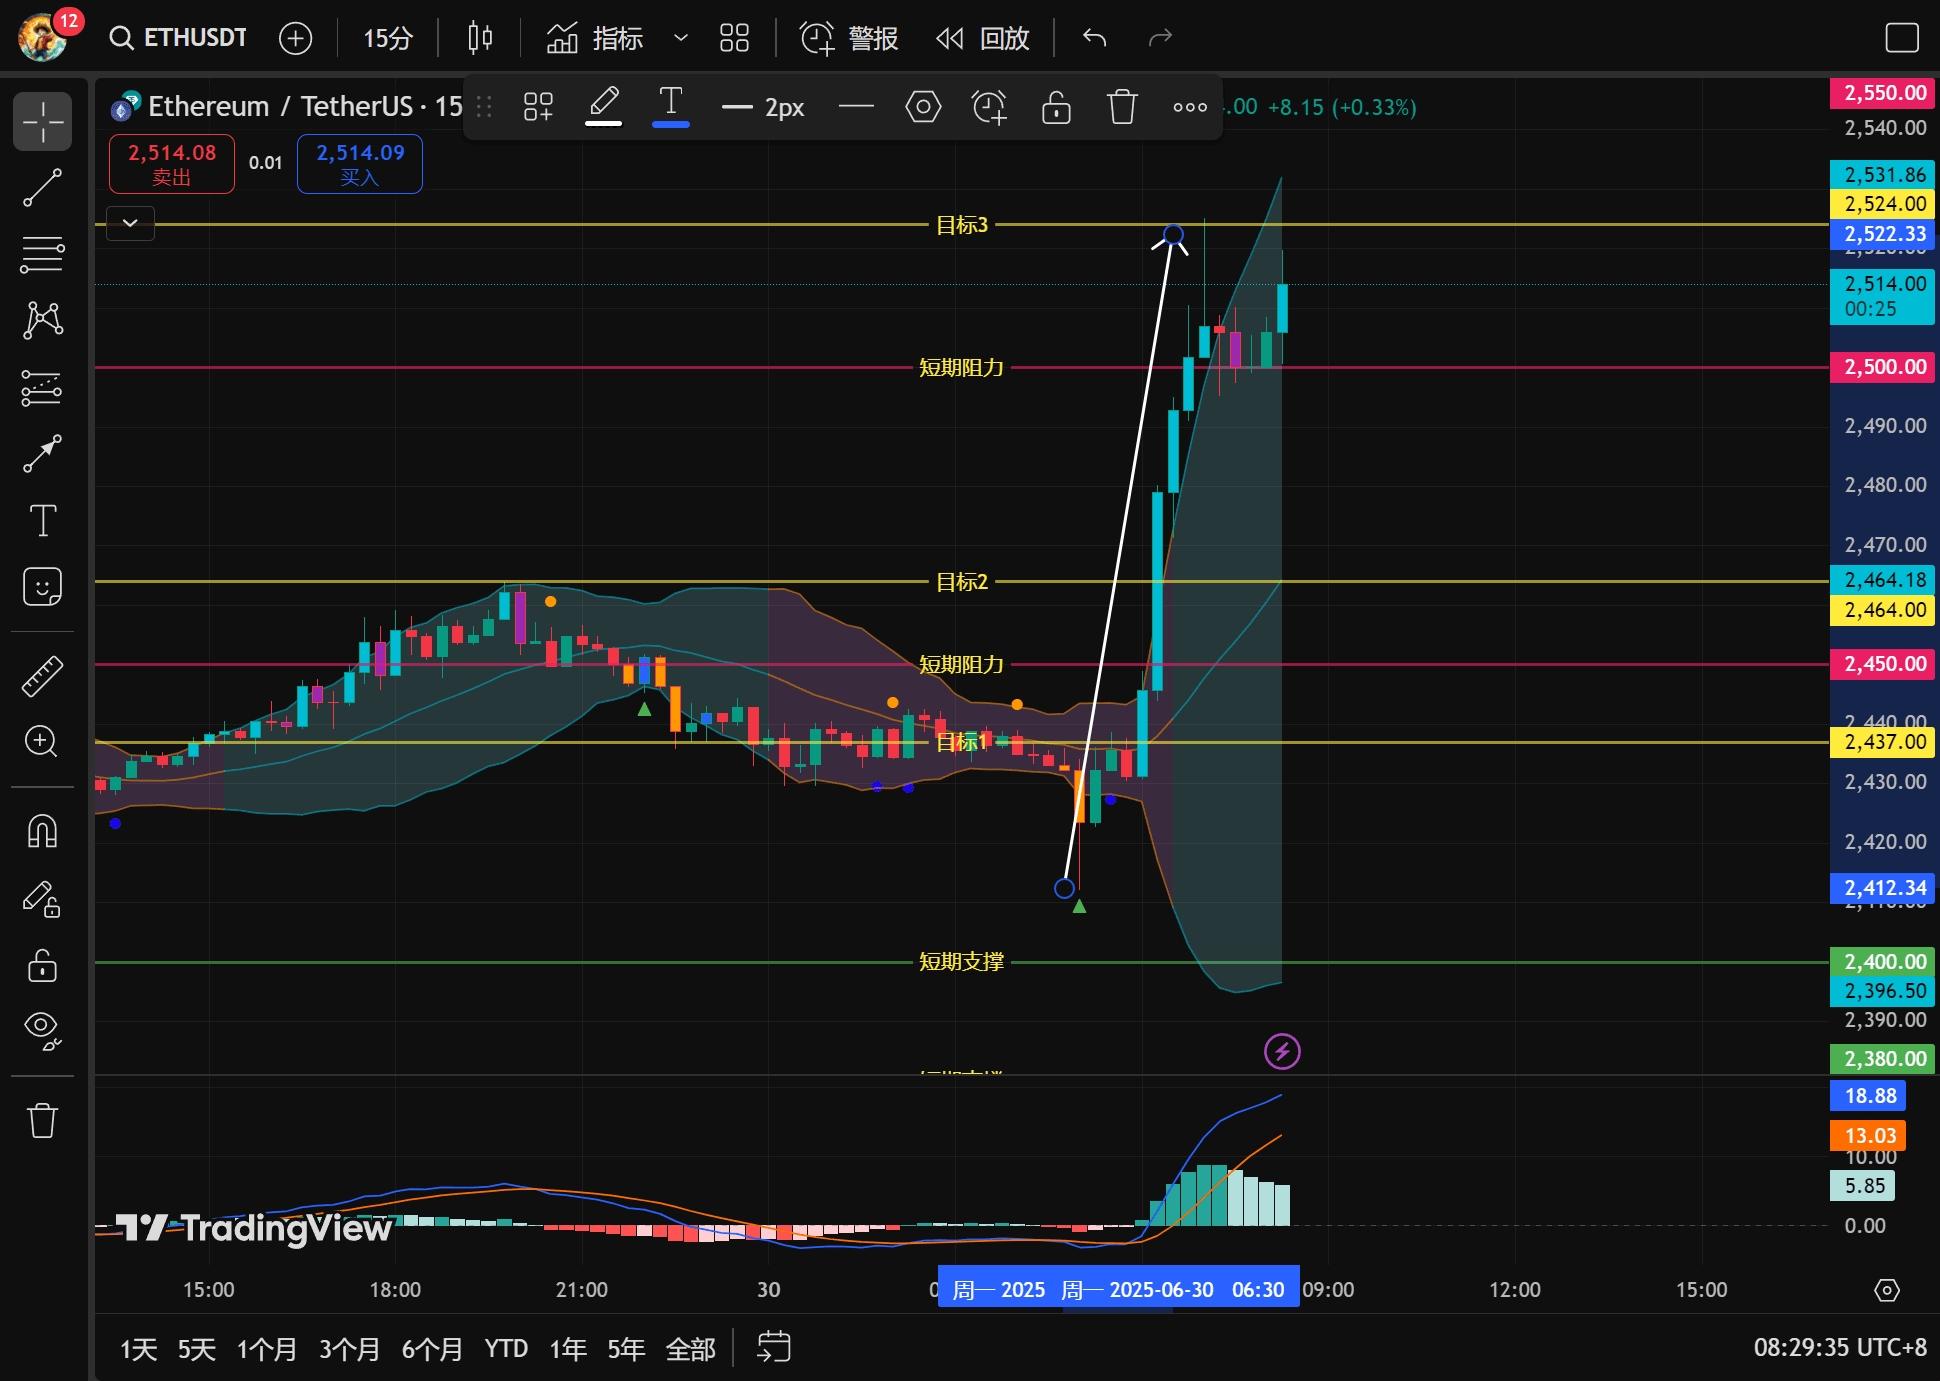
Task: Change the line color pencil swatch
Action: coord(603,106)
